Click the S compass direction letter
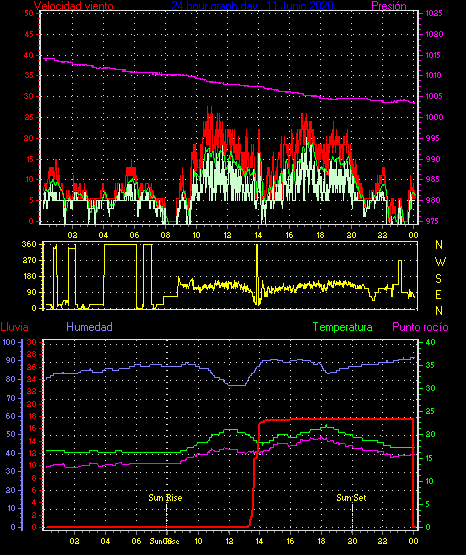The image size is (466, 555). (438, 279)
